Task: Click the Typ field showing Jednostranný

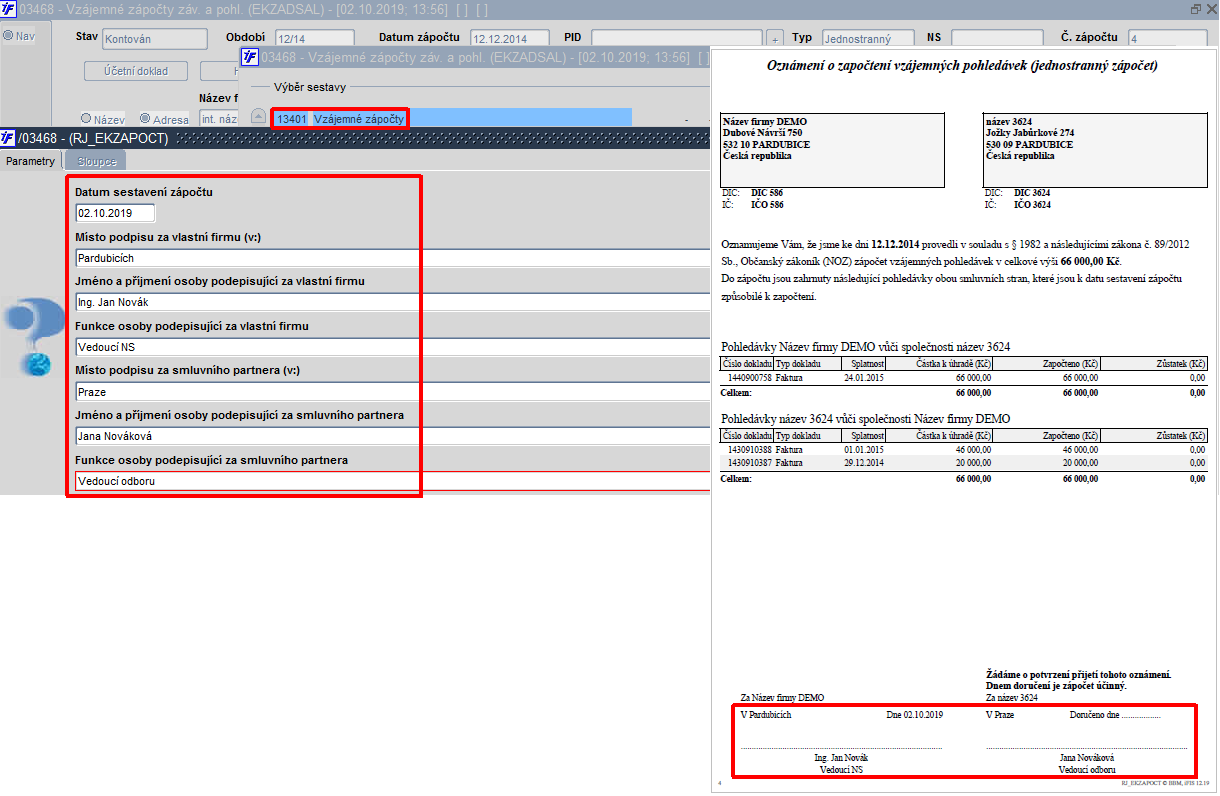Action: point(868,39)
